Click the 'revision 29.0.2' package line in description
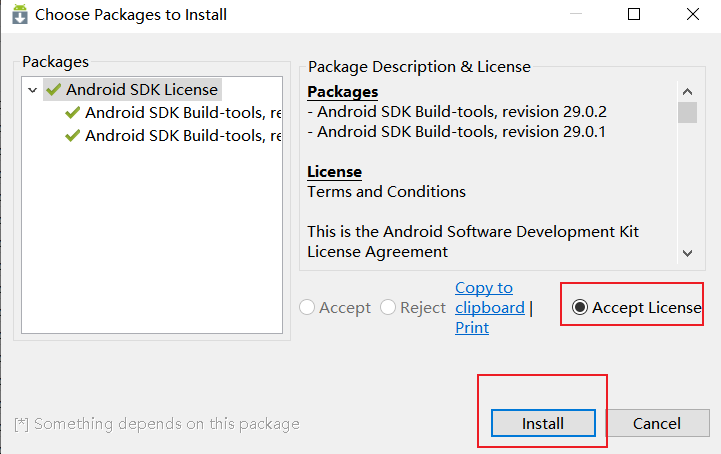This screenshot has height=454, width=721. [x=457, y=112]
